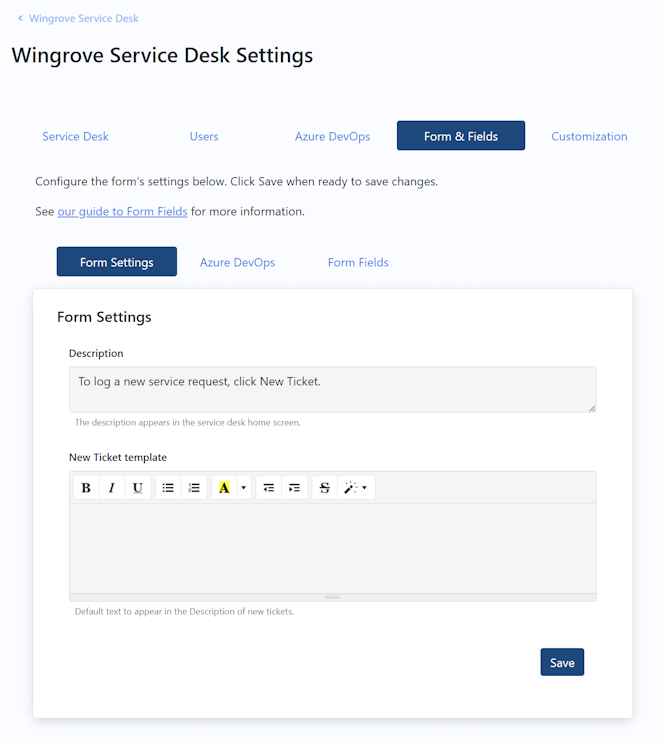Grab the Description box resize corner

[x=592, y=408]
